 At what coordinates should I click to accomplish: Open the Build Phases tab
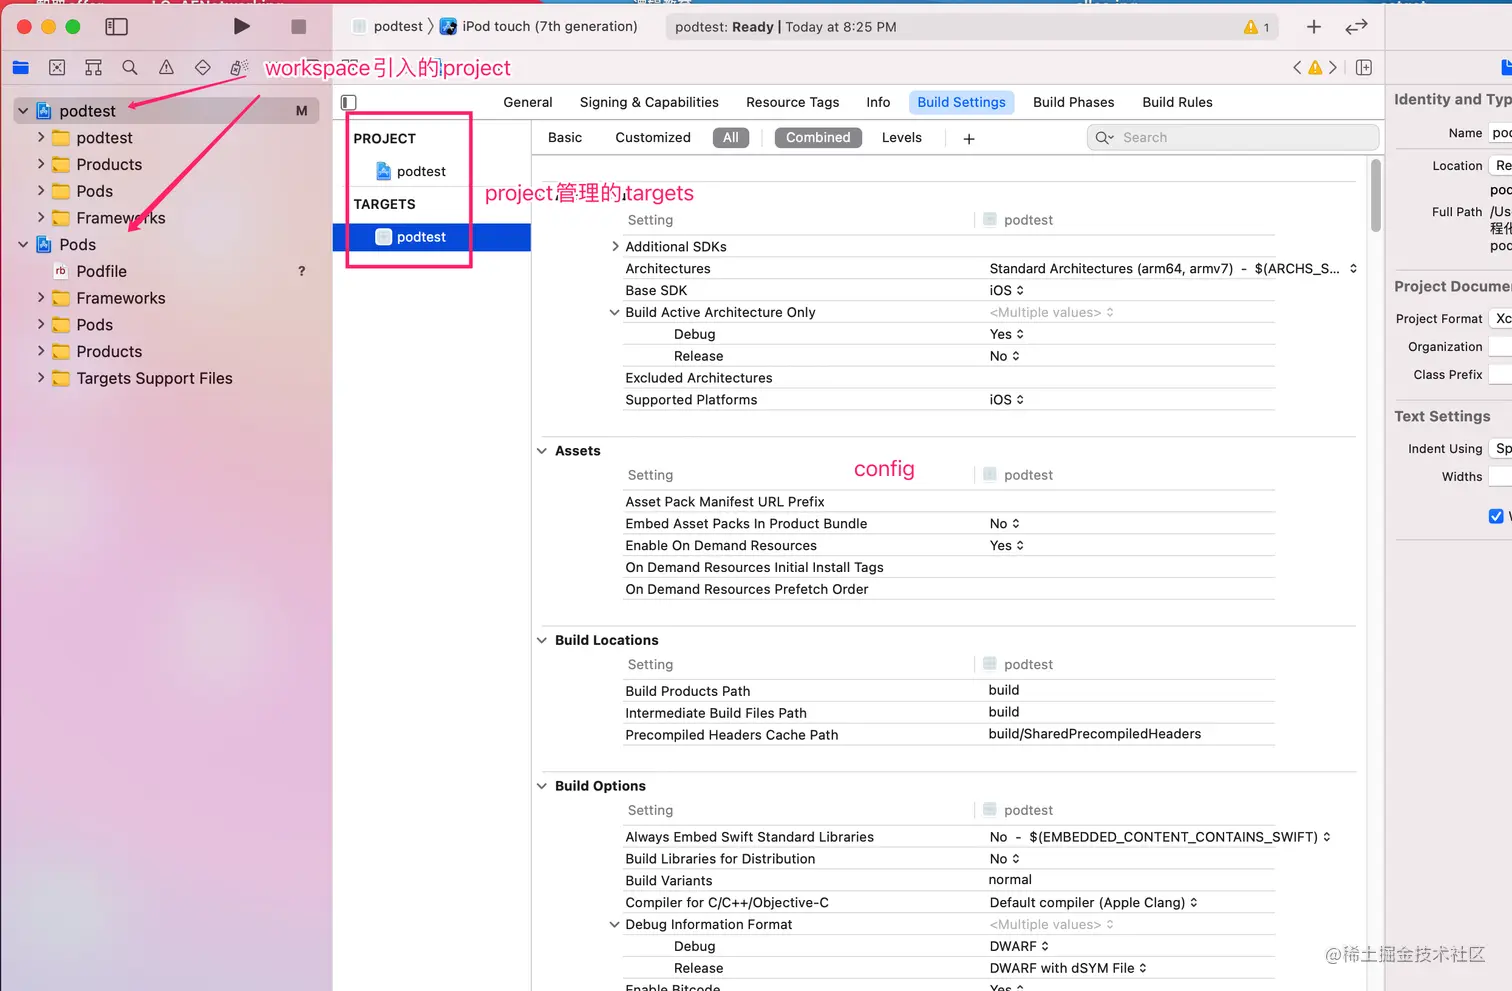(1073, 102)
